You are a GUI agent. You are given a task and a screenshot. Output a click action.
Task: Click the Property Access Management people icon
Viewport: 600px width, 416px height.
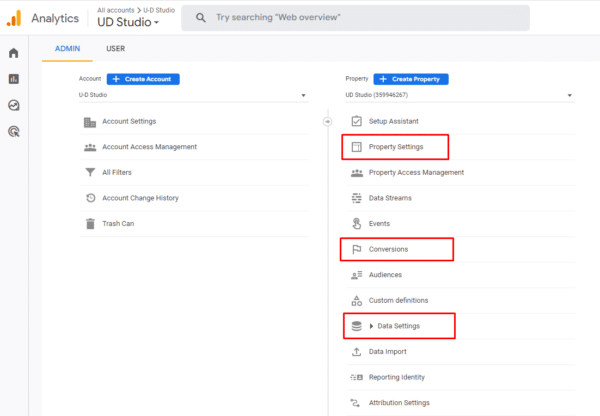coord(357,173)
